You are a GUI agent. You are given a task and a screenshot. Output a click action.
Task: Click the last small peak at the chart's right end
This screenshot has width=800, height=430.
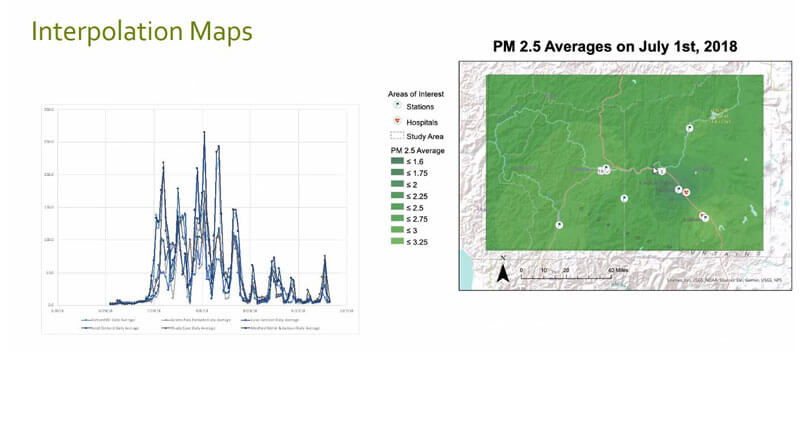pyautogui.click(x=324, y=257)
